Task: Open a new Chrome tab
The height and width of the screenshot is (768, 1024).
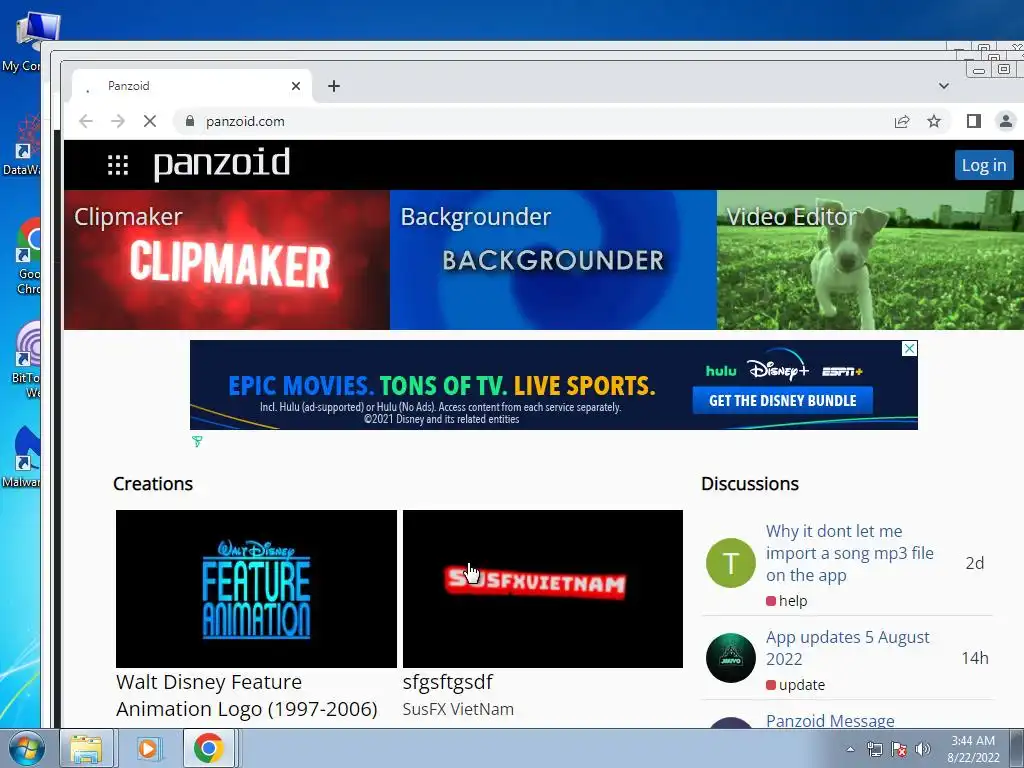Action: (x=334, y=86)
